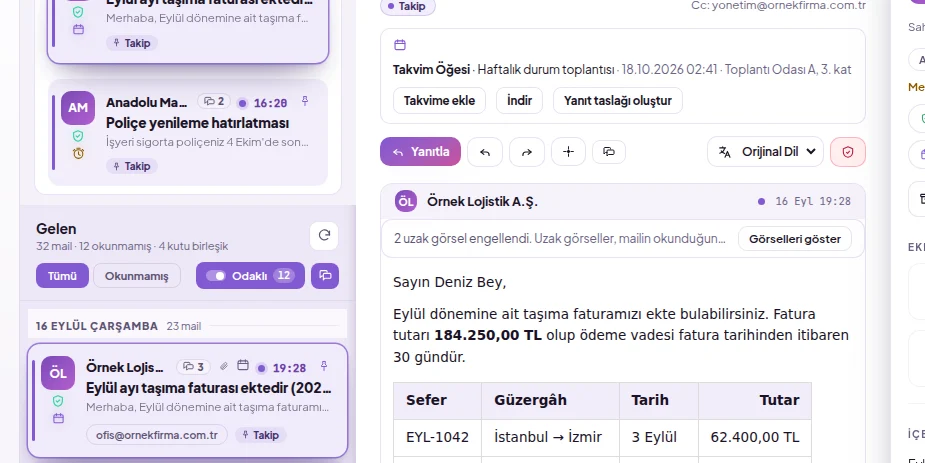The height and width of the screenshot is (463, 925).
Task: Click the Takip tag above the calendar card
Action: point(408,6)
